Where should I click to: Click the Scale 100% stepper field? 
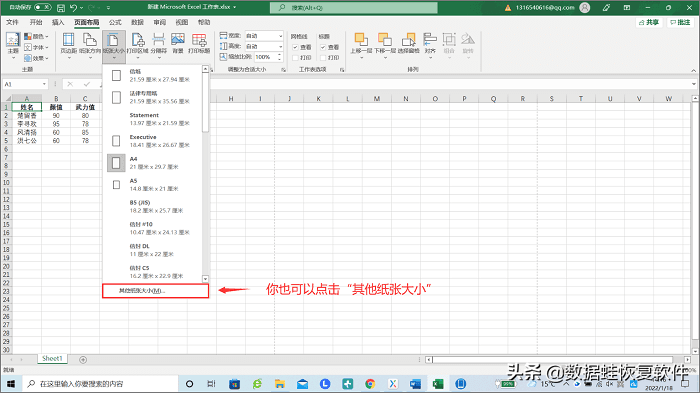(x=268, y=57)
